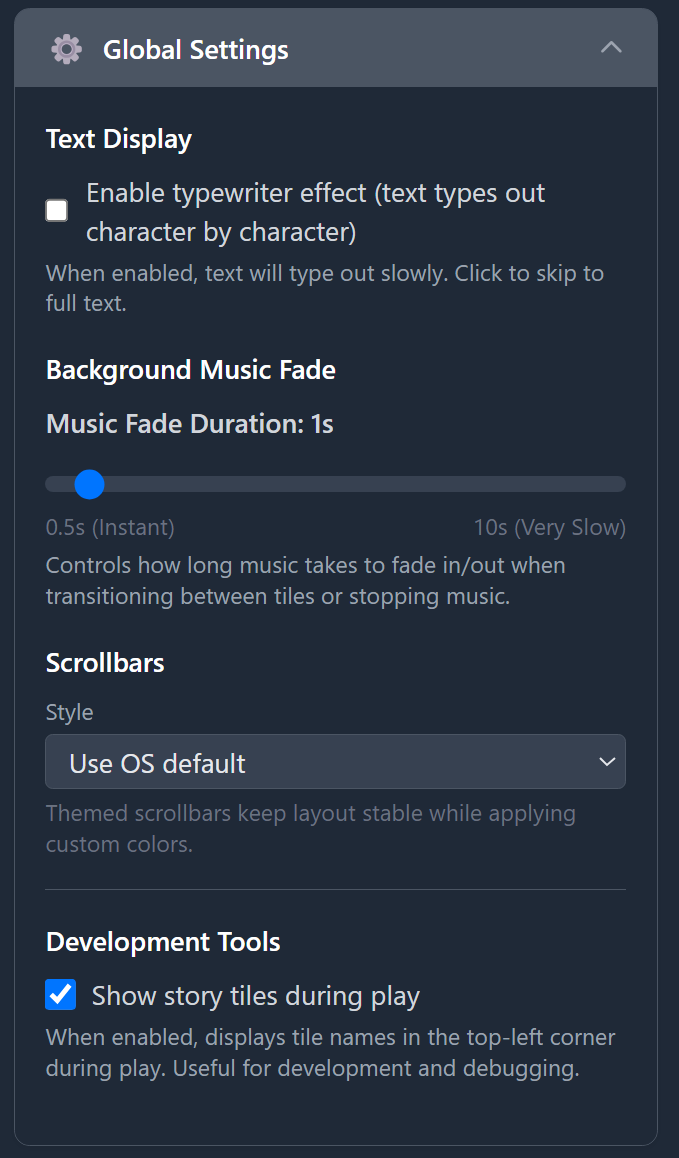Click the Style field label
The height and width of the screenshot is (1158, 679).
pos(70,712)
